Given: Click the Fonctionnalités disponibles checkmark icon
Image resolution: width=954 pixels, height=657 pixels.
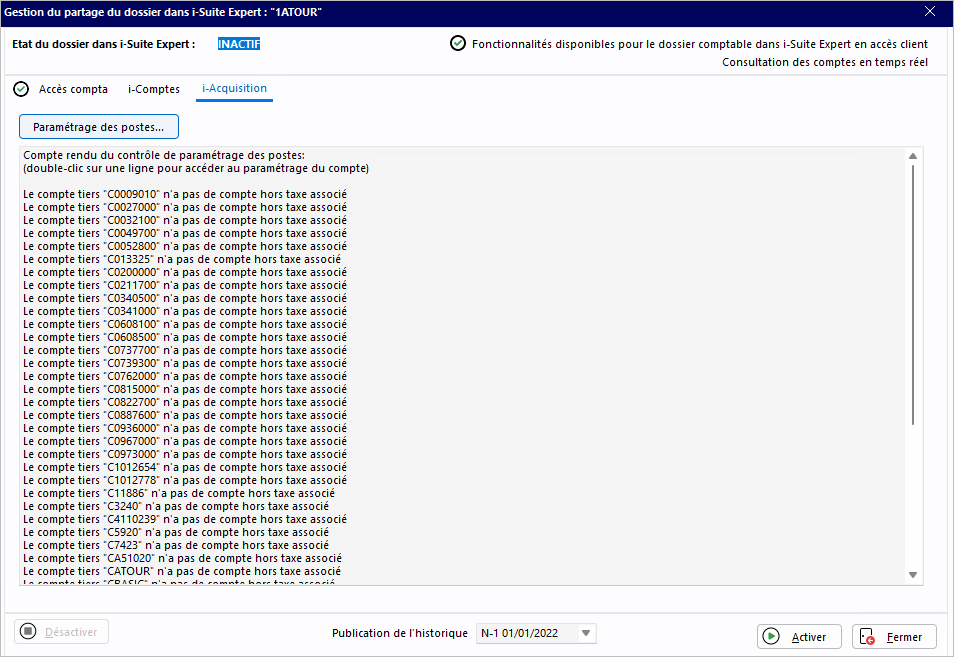Looking at the screenshot, I should pyautogui.click(x=458, y=43).
